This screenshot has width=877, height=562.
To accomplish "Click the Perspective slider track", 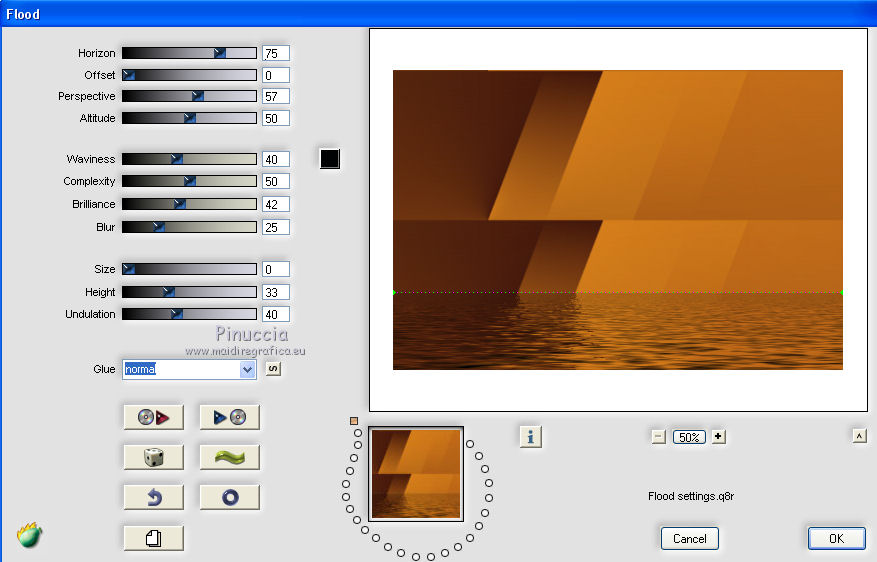I will click(189, 96).
